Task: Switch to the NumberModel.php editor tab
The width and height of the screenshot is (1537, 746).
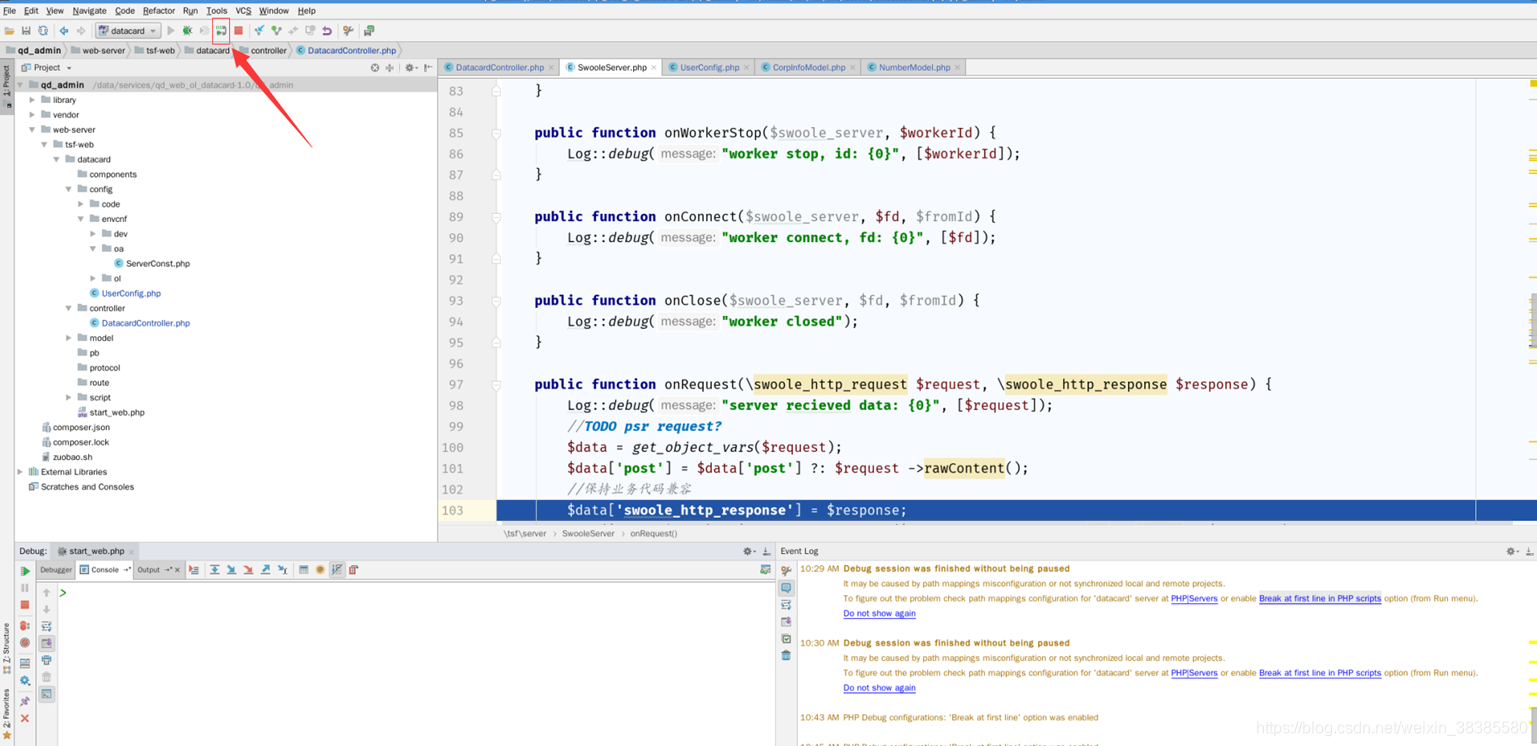Action: (914, 68)
